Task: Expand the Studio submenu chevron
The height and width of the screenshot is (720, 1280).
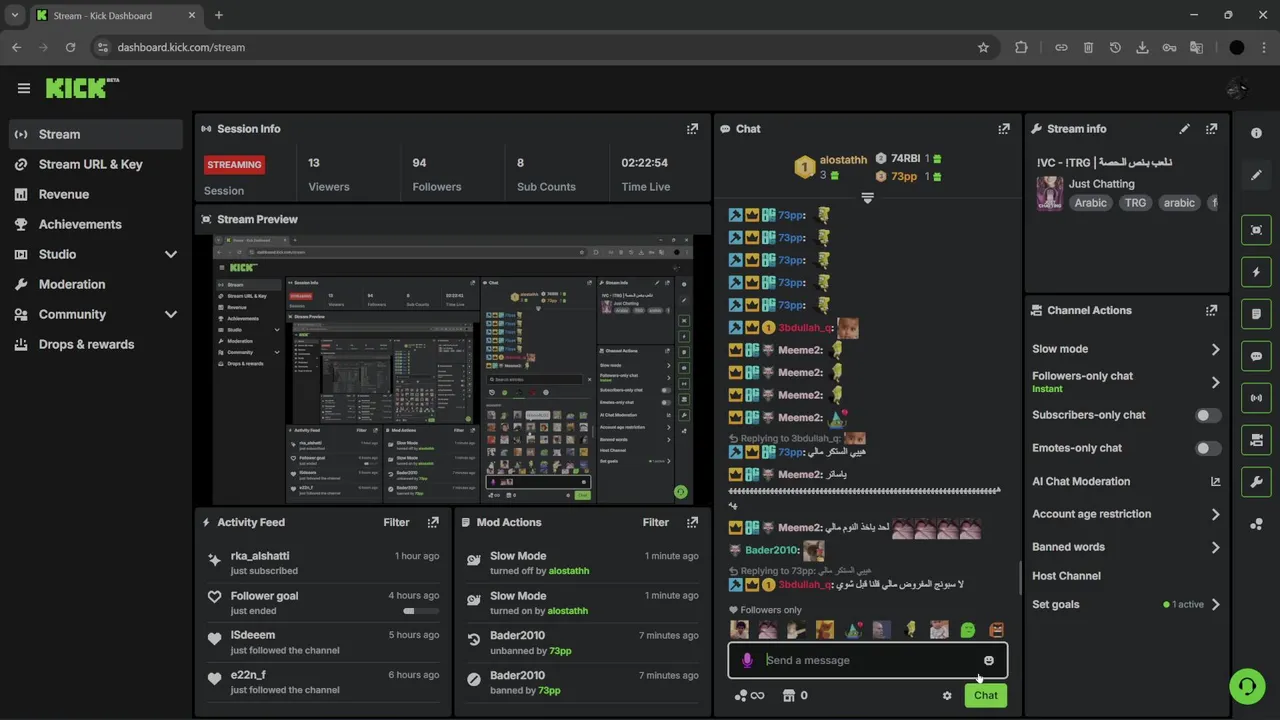Action: 170,254
